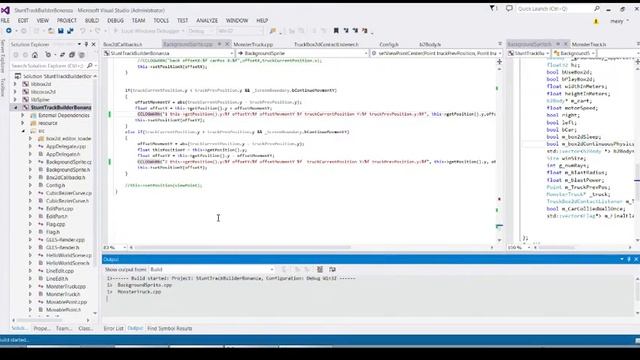Image resolution: width=640 pixels, height=360 pixels.
Task: Open the BUILD menu
Action: [x=92, y=20]
